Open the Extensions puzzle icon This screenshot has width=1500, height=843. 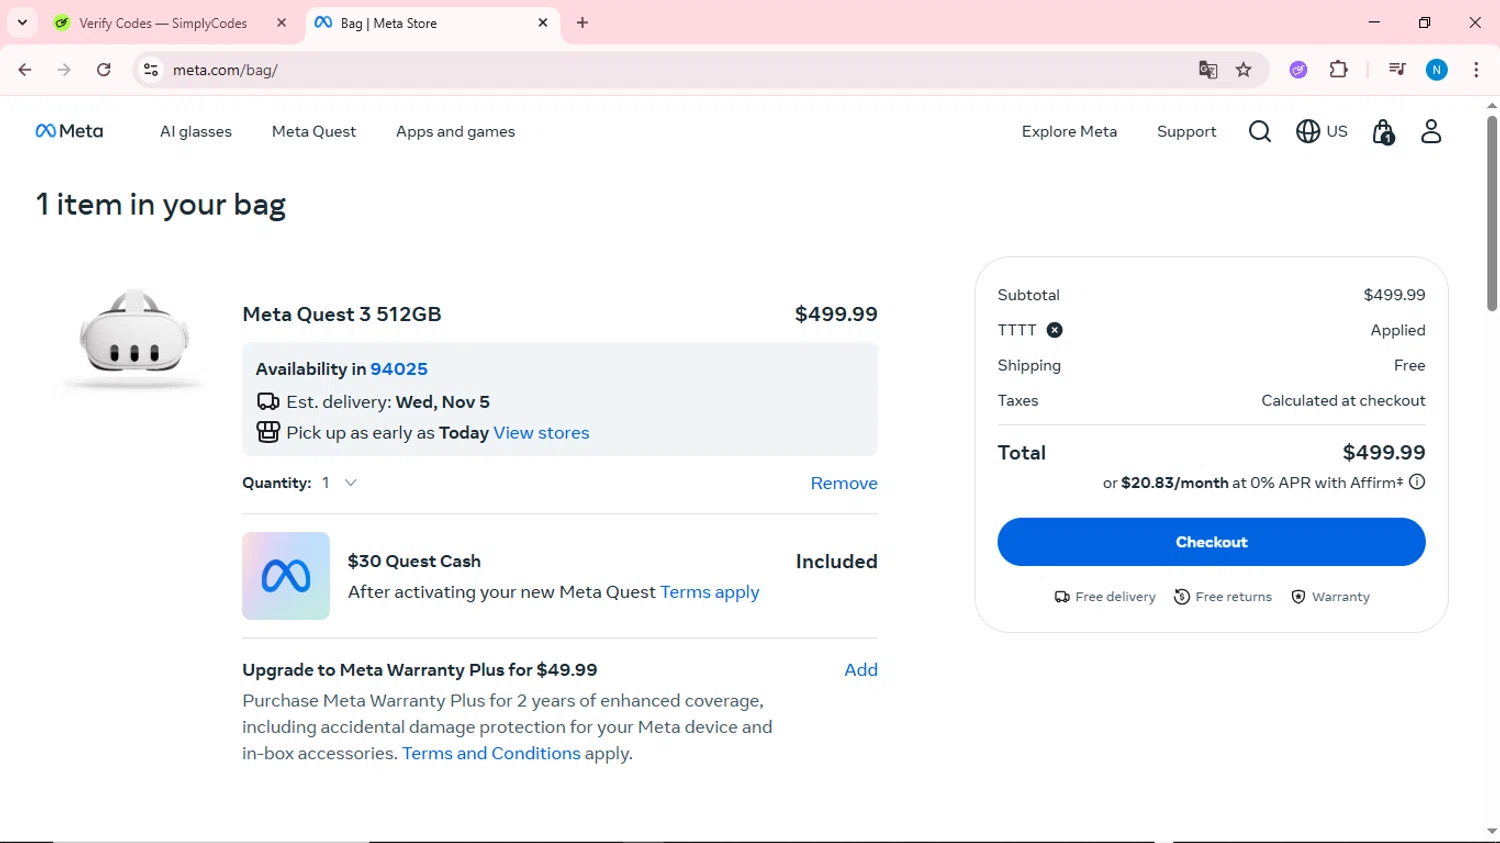(x=1339, y=70)
